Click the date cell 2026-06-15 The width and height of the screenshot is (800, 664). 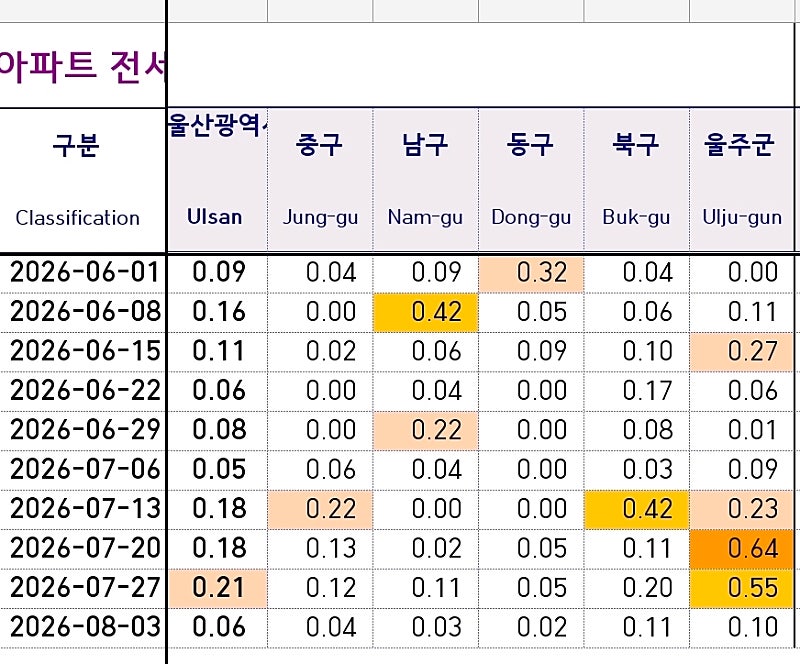click(83, 352)
